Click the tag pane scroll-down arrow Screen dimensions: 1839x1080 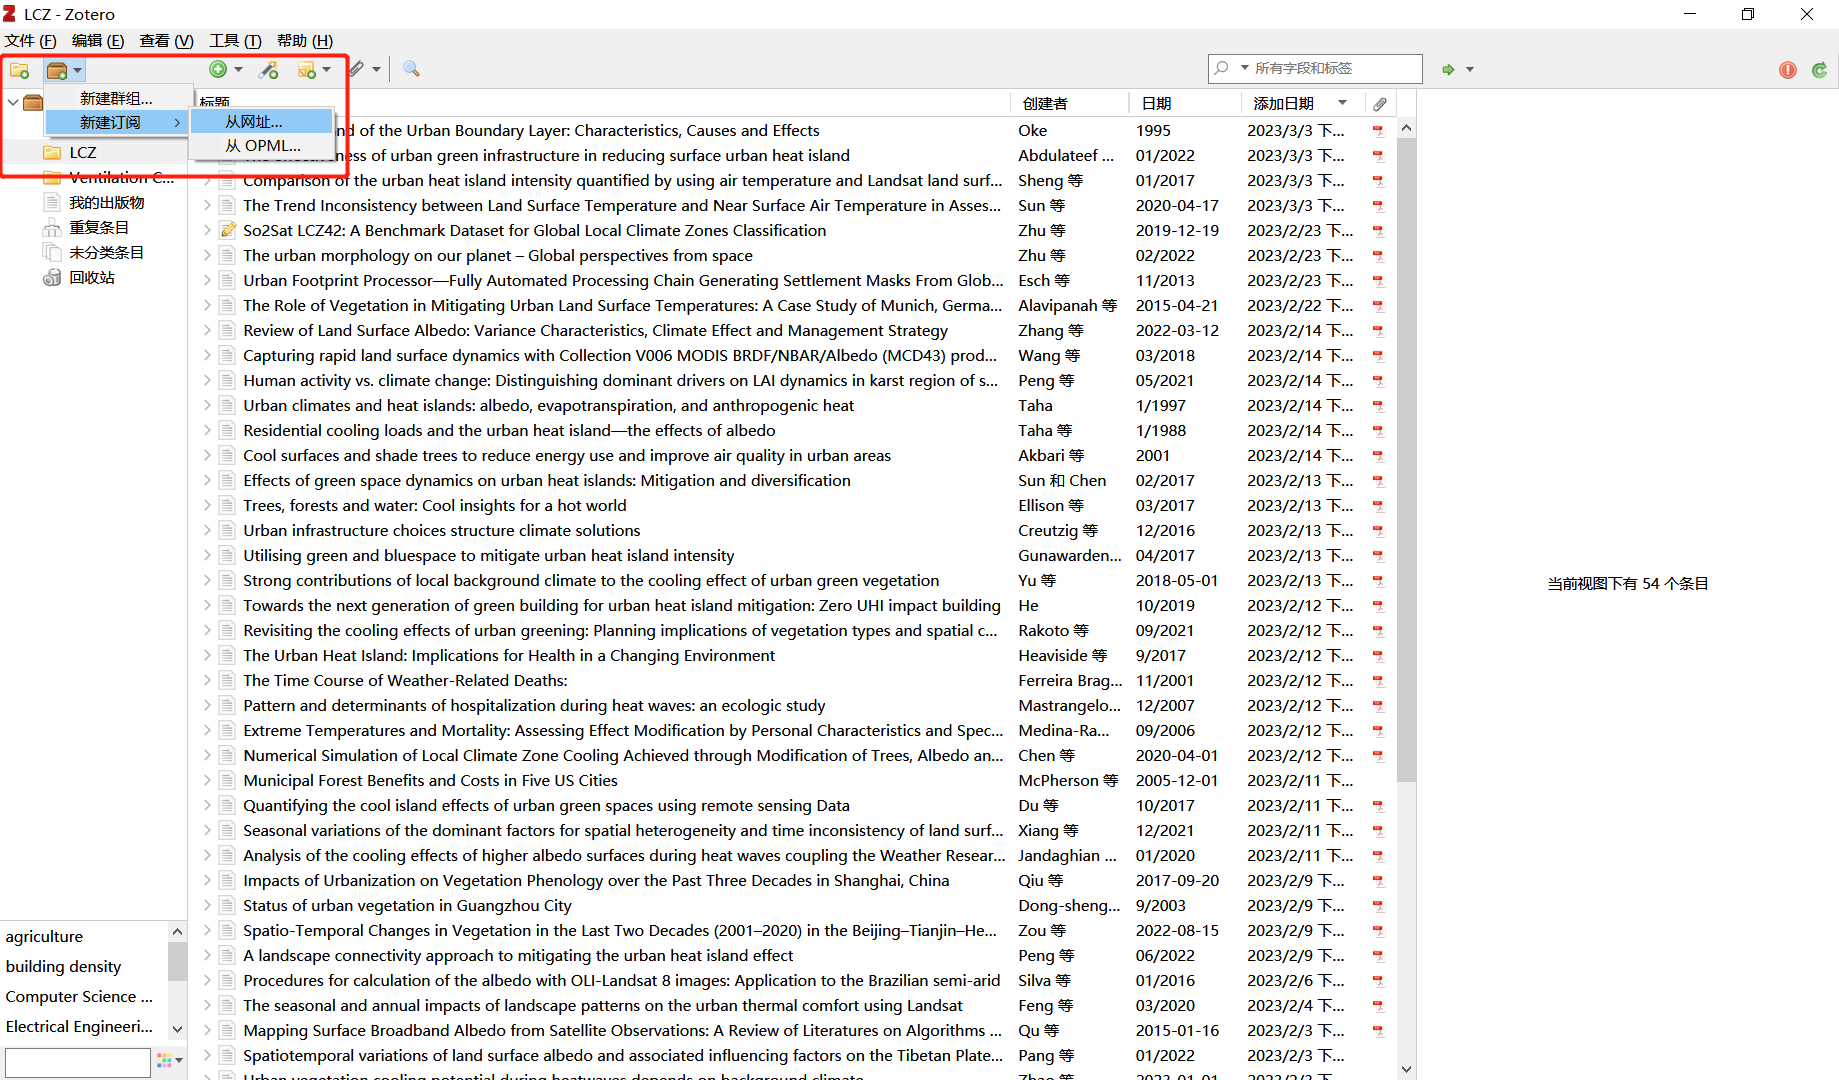pos(177,1029)
